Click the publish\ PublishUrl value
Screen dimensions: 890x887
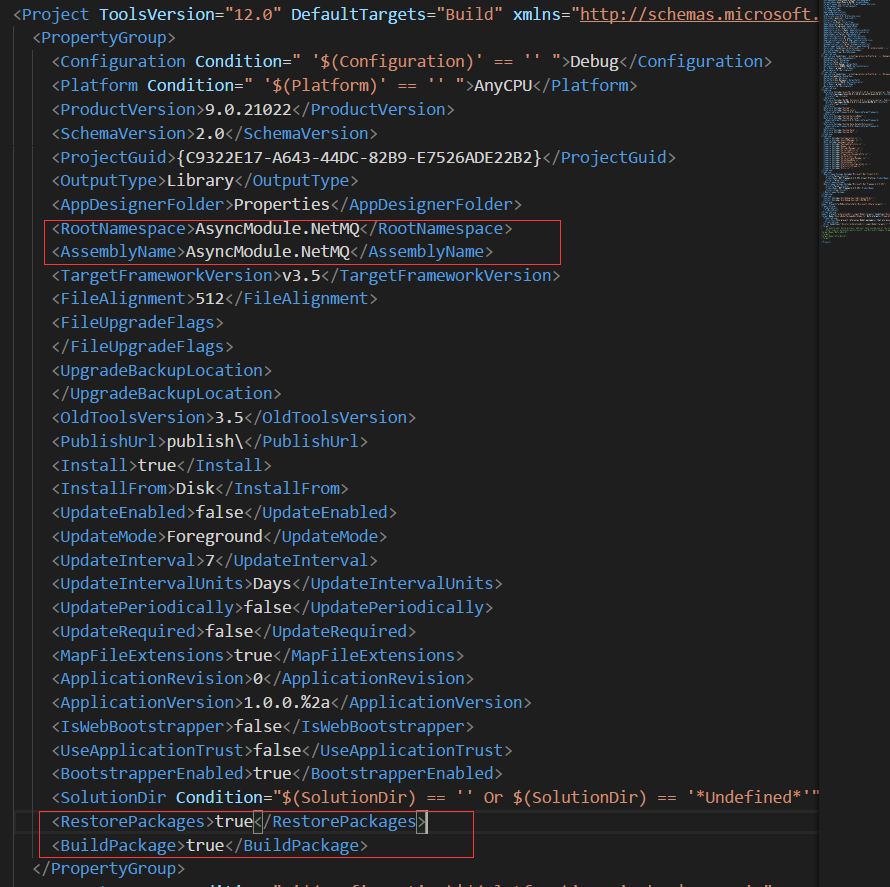[x=205, y=442]
